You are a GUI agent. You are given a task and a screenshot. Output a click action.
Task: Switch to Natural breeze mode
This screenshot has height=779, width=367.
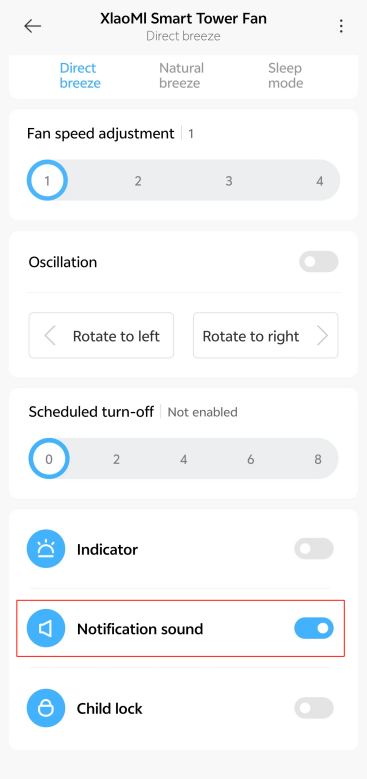(181, 75)
